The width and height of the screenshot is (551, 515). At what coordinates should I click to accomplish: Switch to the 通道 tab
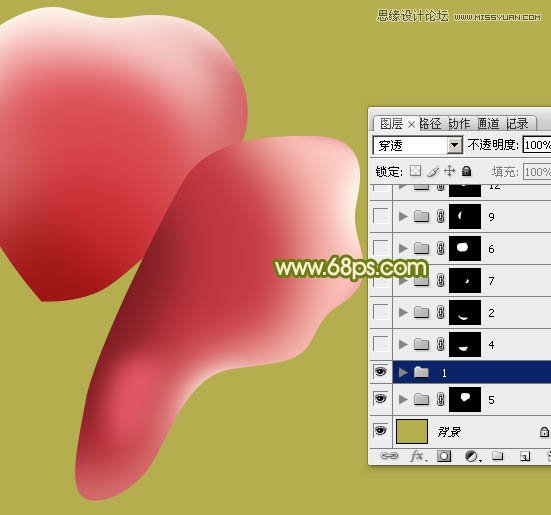click(489, 124)
